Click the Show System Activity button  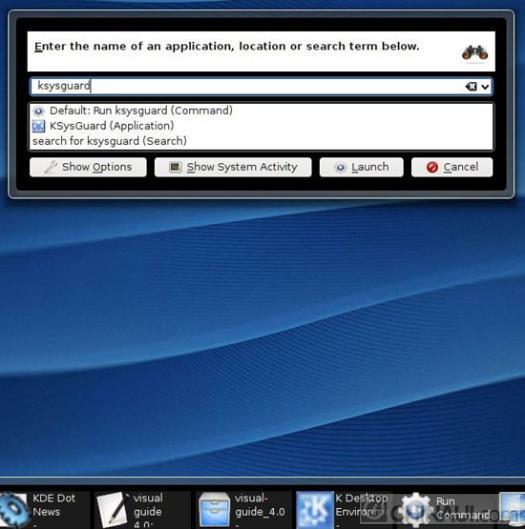(x=233, y=167)
